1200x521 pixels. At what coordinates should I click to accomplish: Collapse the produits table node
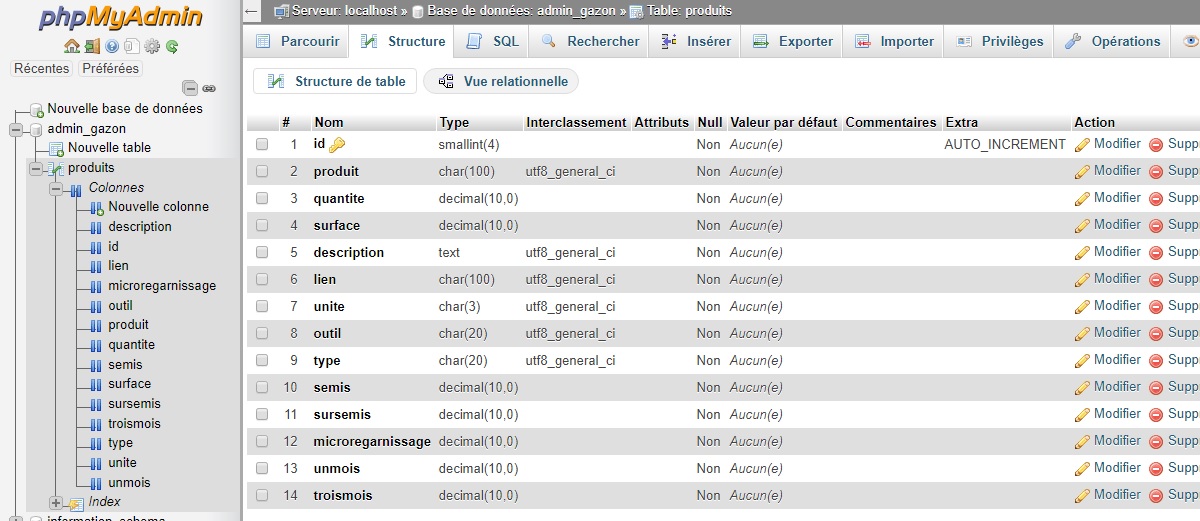(35, 168)
